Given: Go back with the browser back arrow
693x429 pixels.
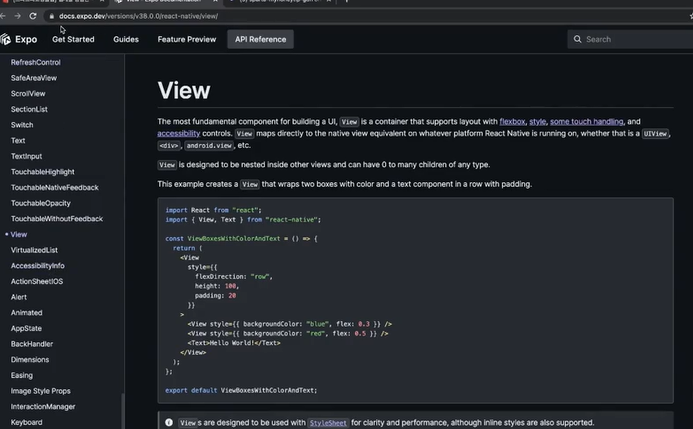Looking at the screenshot, I should pyautogui.click(x=3, y=16).
